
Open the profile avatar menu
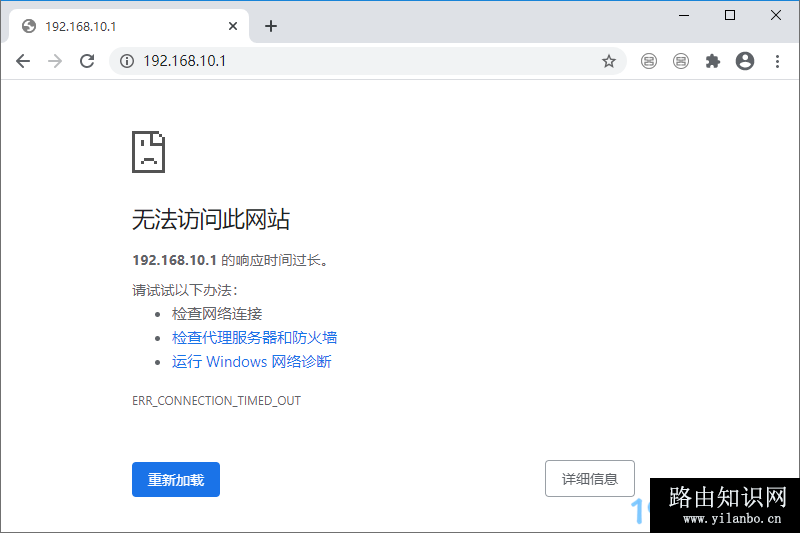(745, 61)
